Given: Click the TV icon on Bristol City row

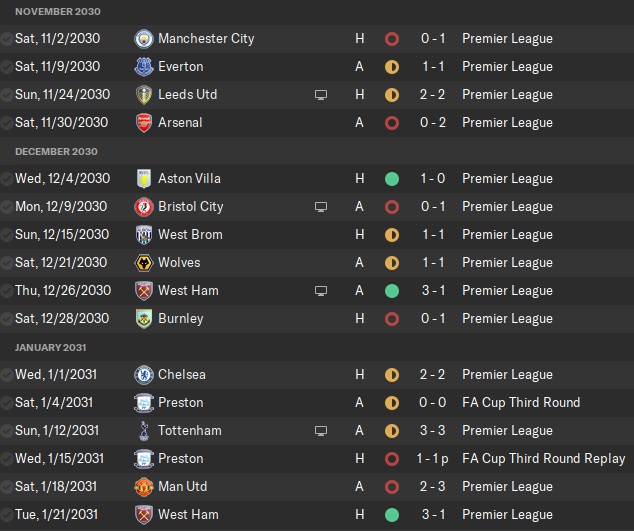Looking at the screenshot, I should (x=321, y=207).
